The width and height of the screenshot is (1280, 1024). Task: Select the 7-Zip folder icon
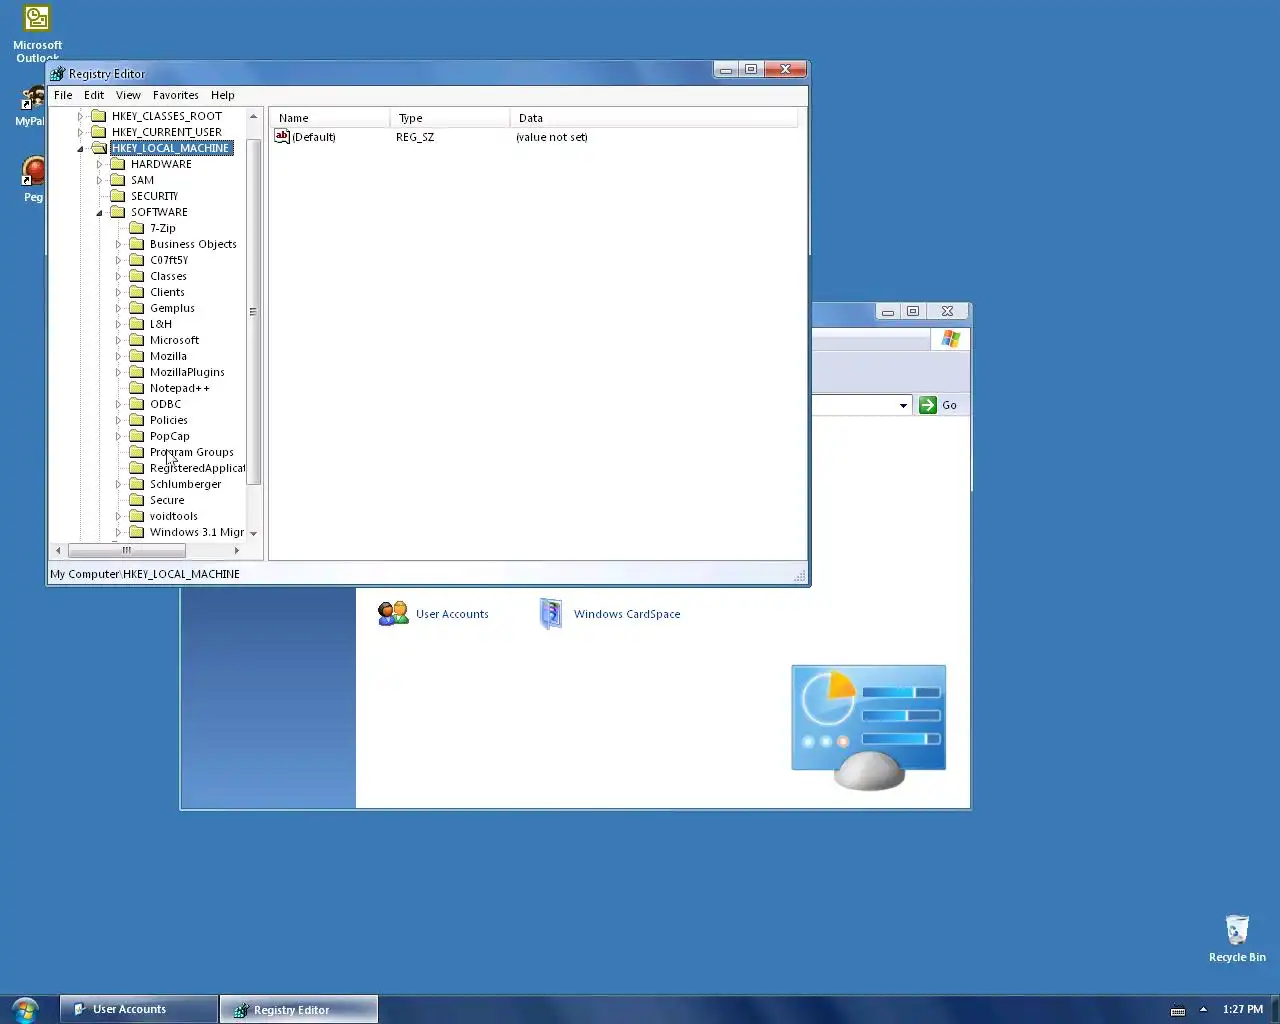[x=137, y=228]
